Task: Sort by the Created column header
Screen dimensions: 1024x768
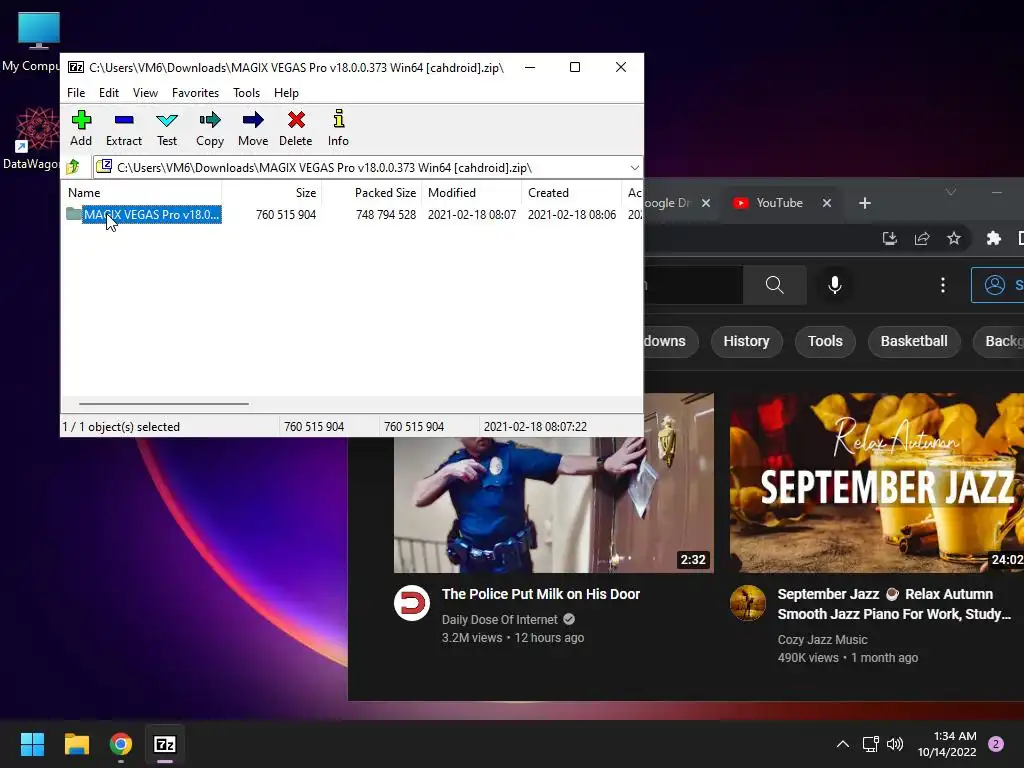Action: [x=571, y=193]
